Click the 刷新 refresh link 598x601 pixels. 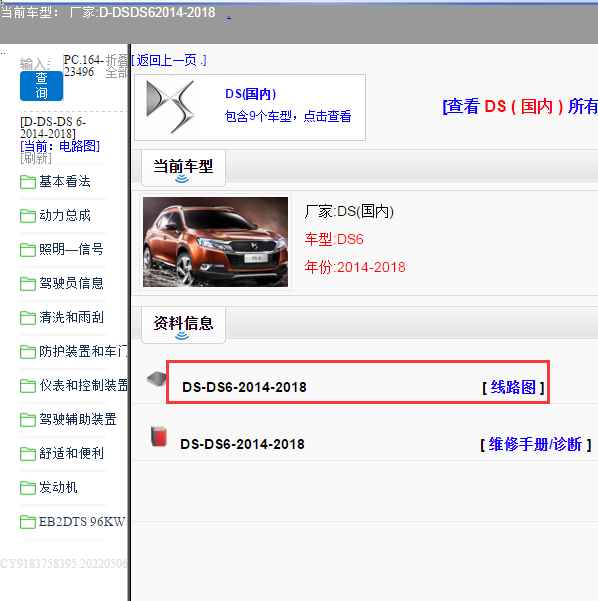(x=36, y=158)
